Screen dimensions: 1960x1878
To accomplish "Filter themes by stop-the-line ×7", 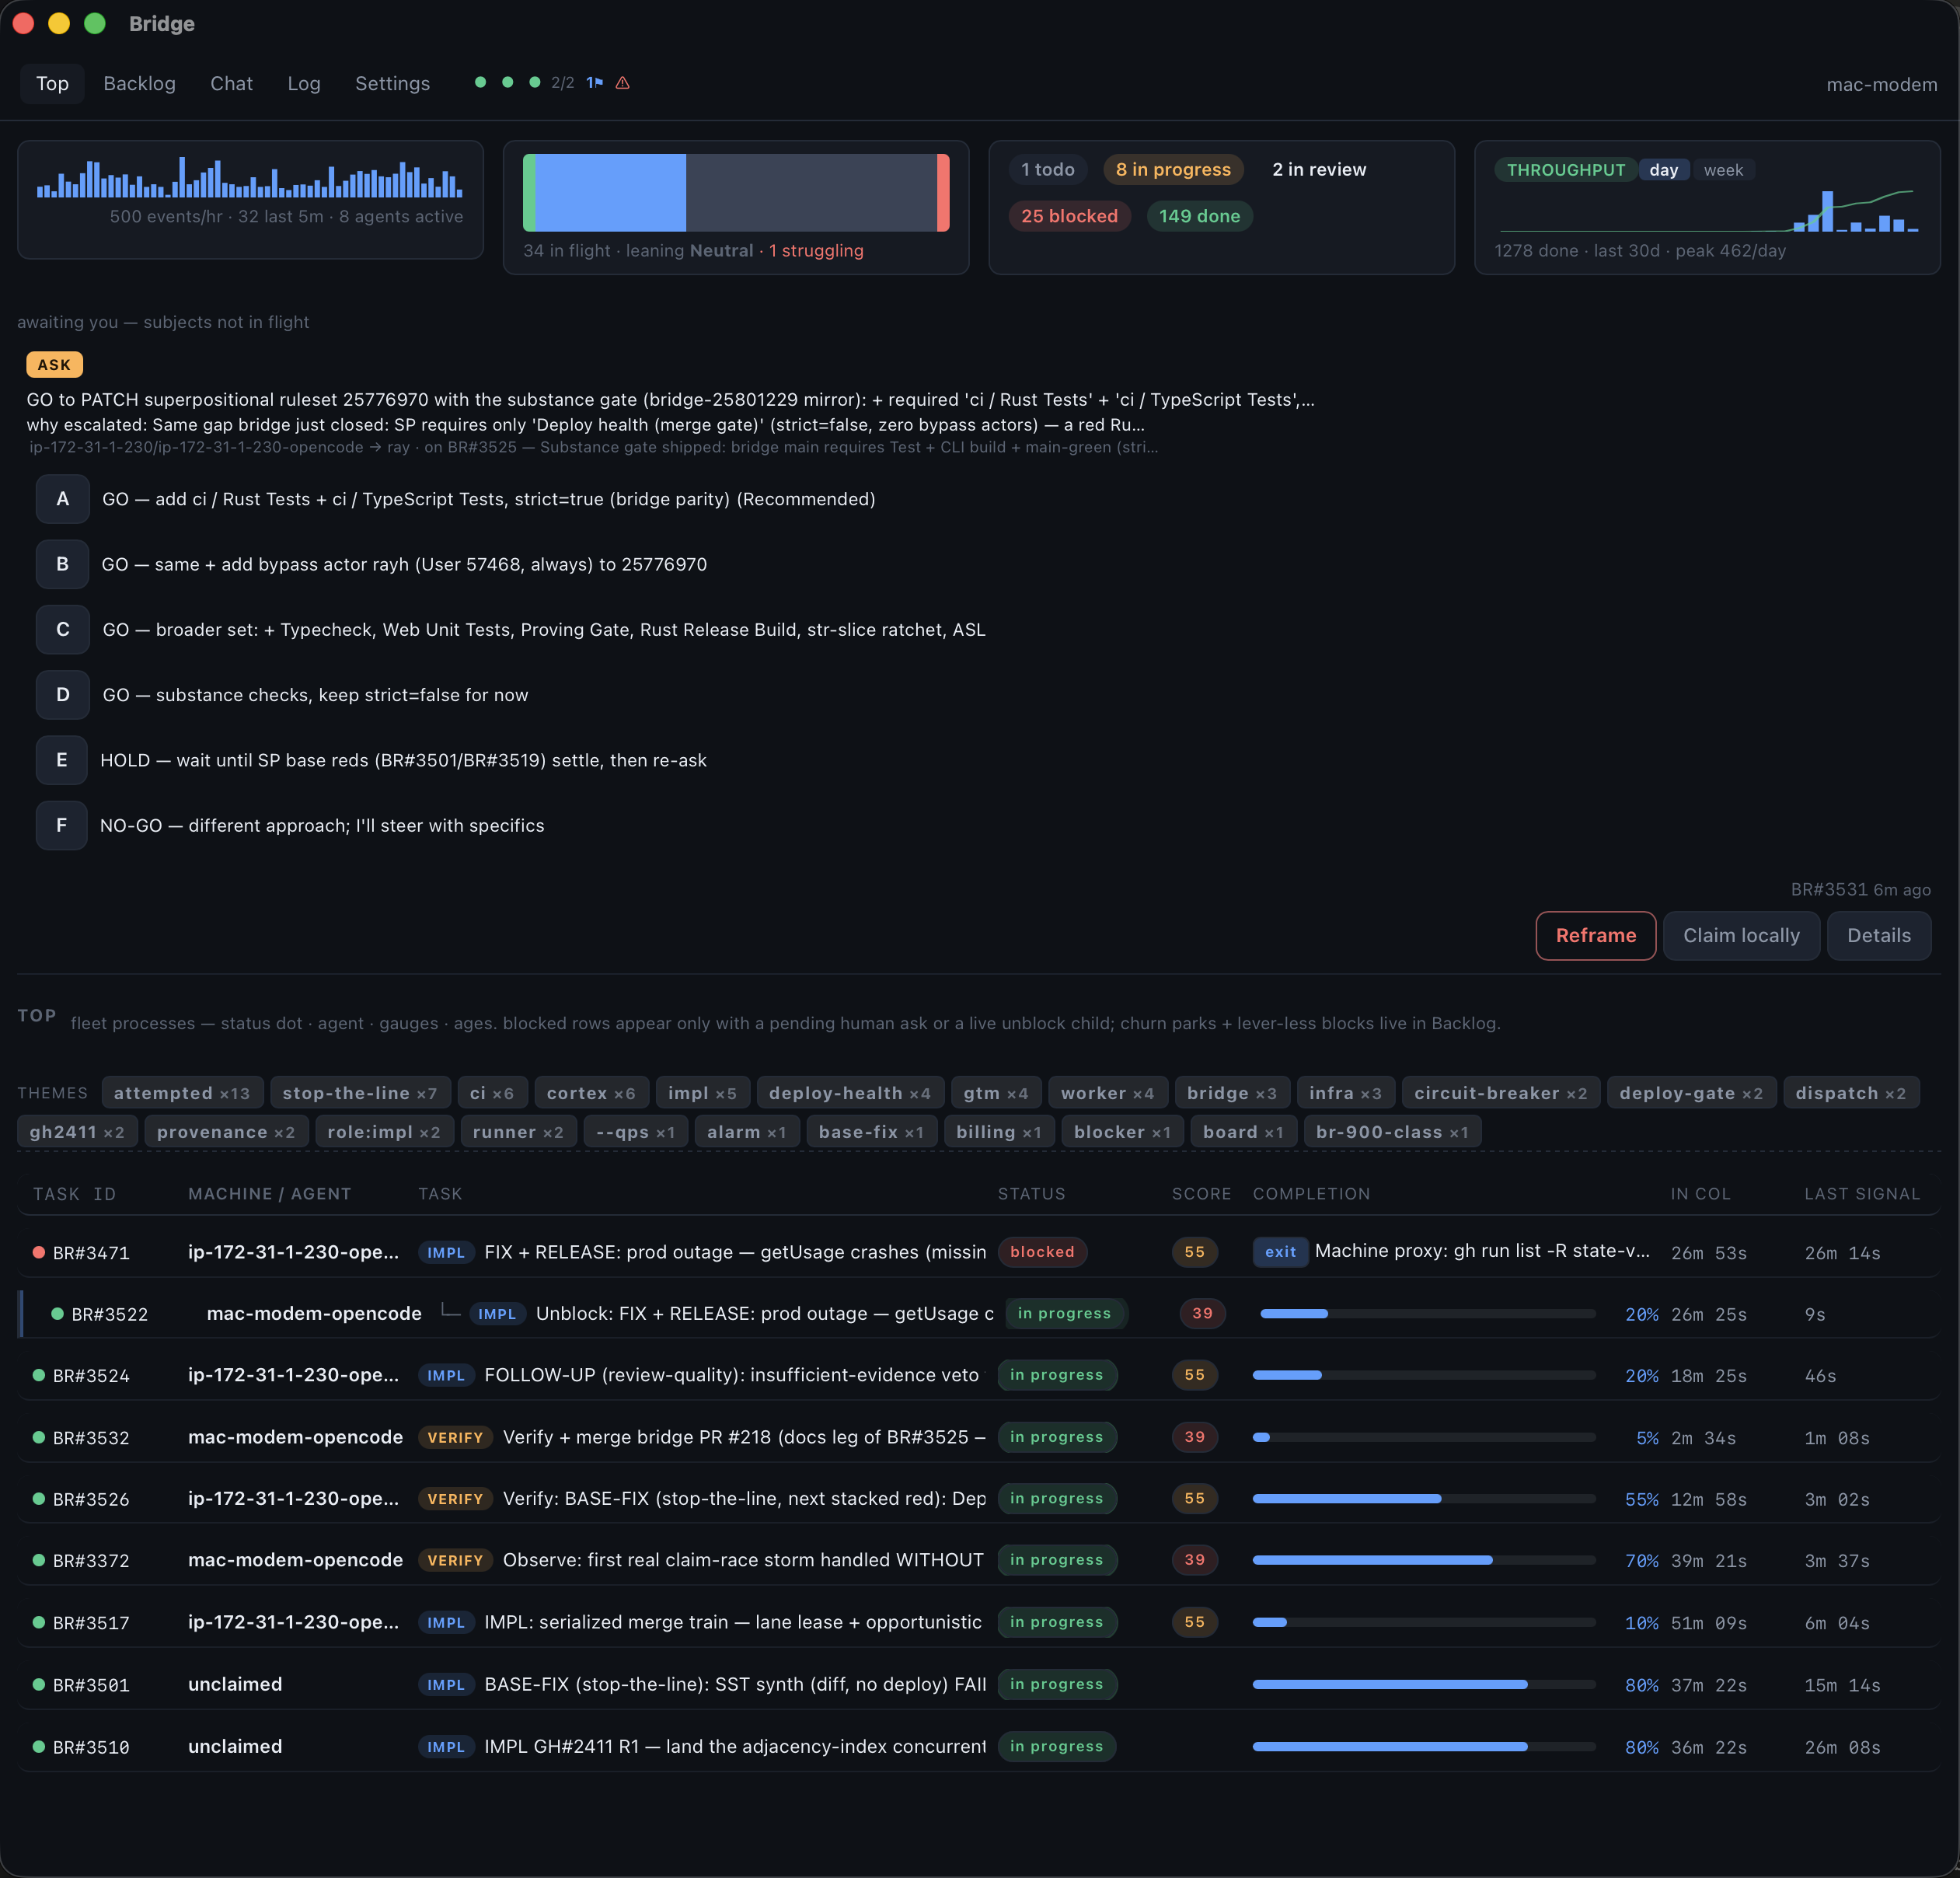I will [360, 1093].
